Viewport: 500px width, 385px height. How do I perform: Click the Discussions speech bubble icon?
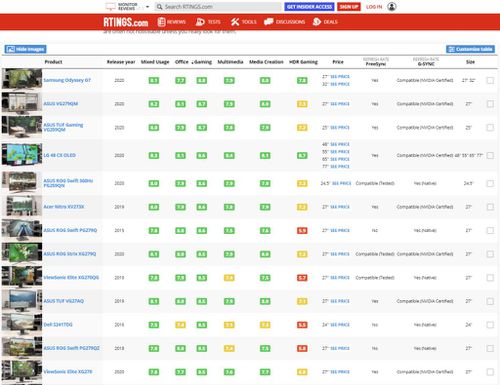click(268, 22)
